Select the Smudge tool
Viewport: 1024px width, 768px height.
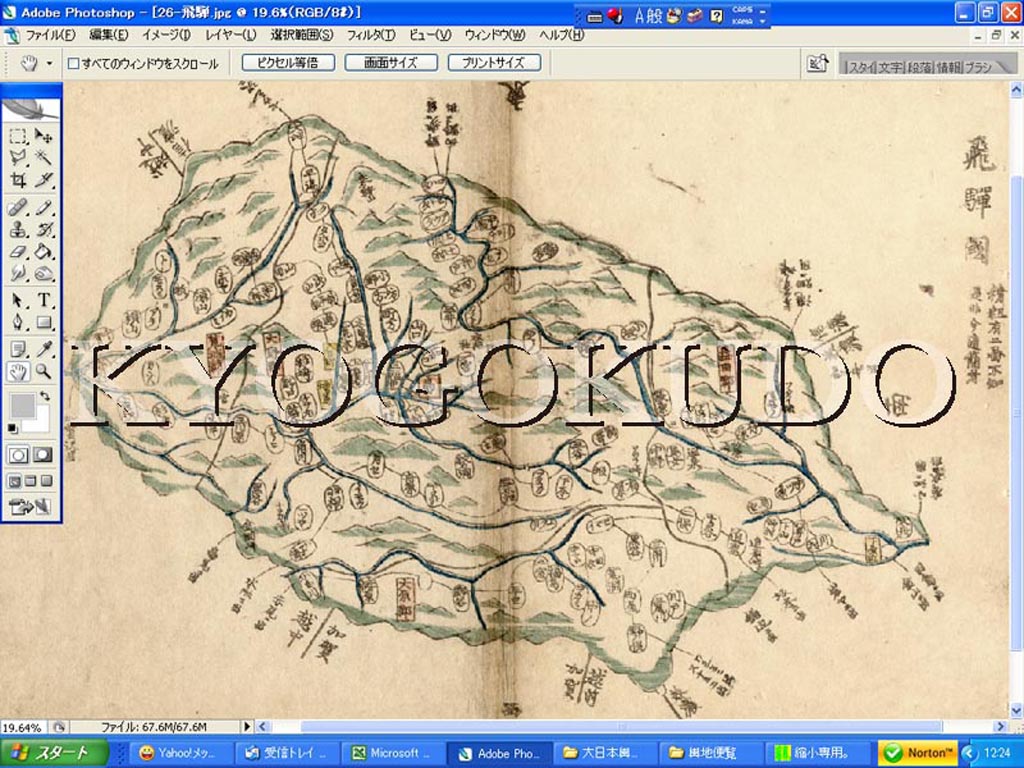tap(18, 272)
